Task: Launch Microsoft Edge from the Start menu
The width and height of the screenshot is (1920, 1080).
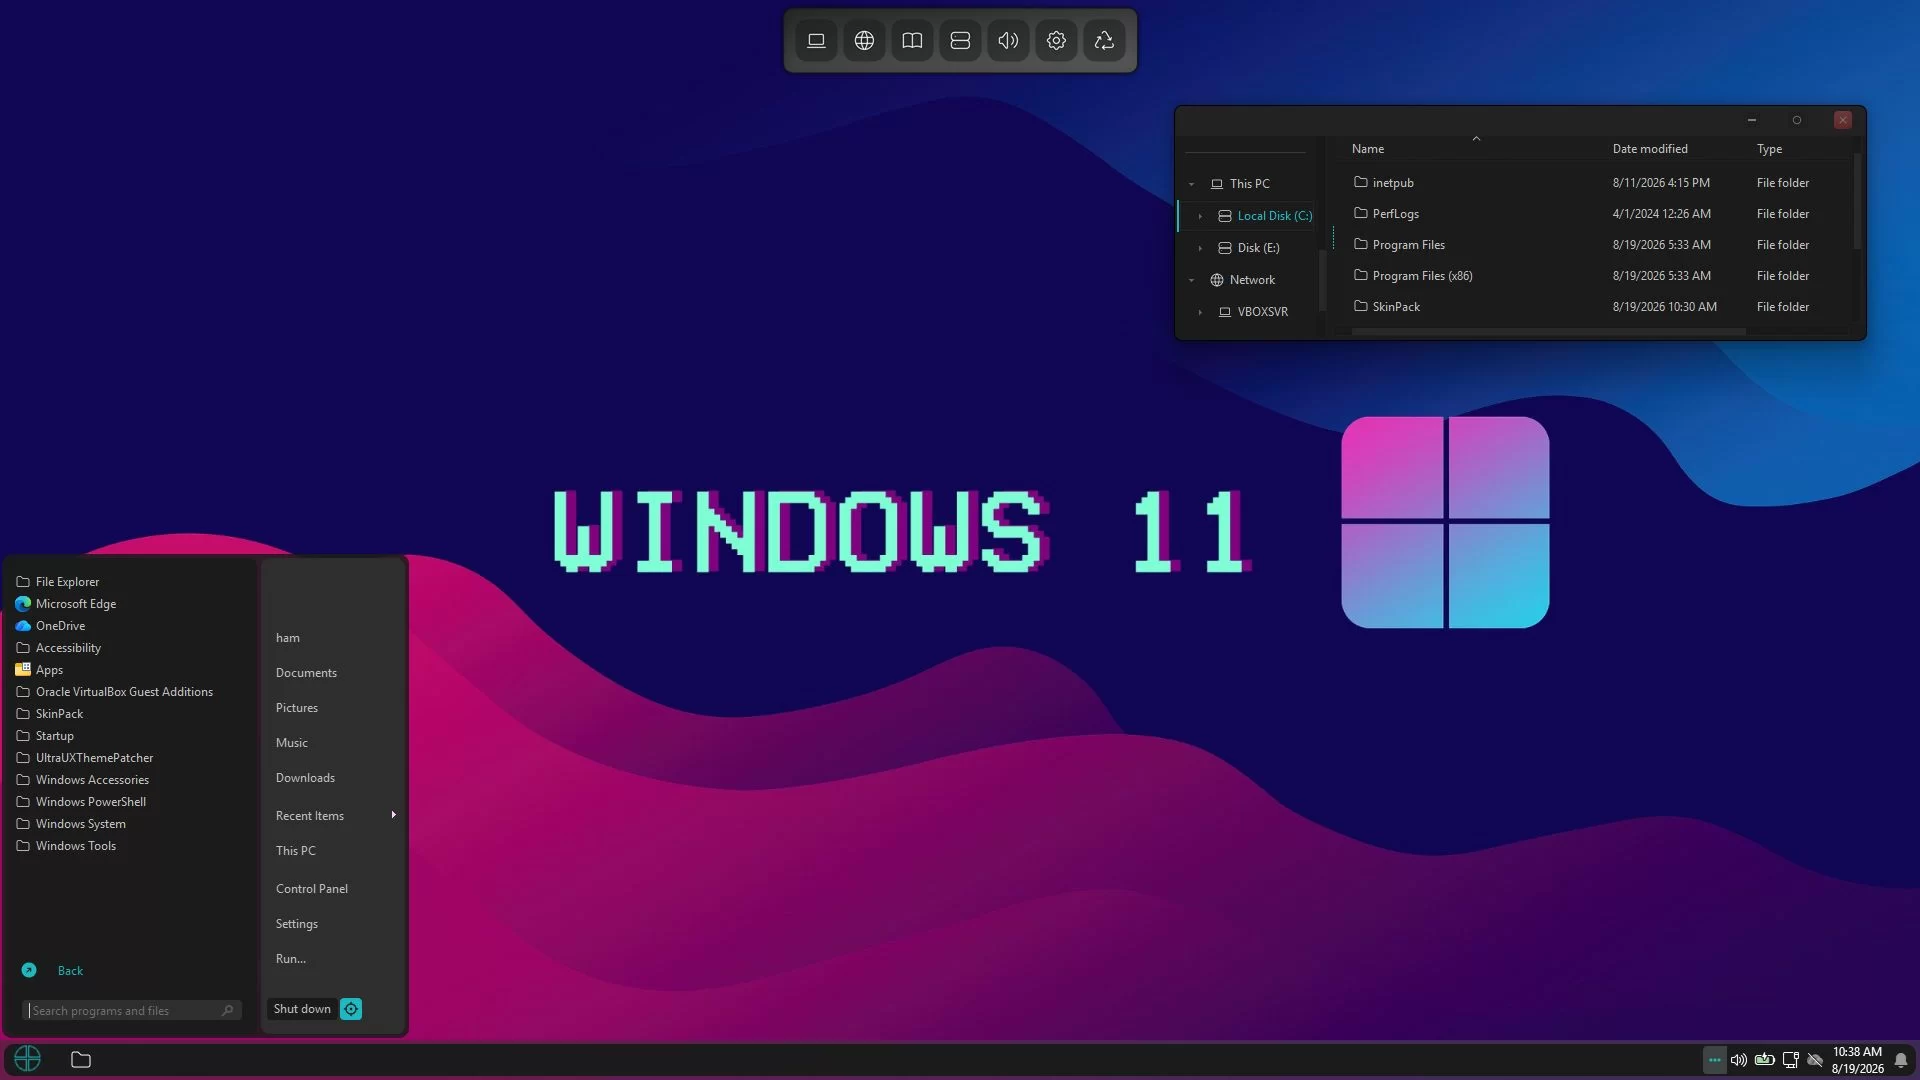Action: coord(76,604)
